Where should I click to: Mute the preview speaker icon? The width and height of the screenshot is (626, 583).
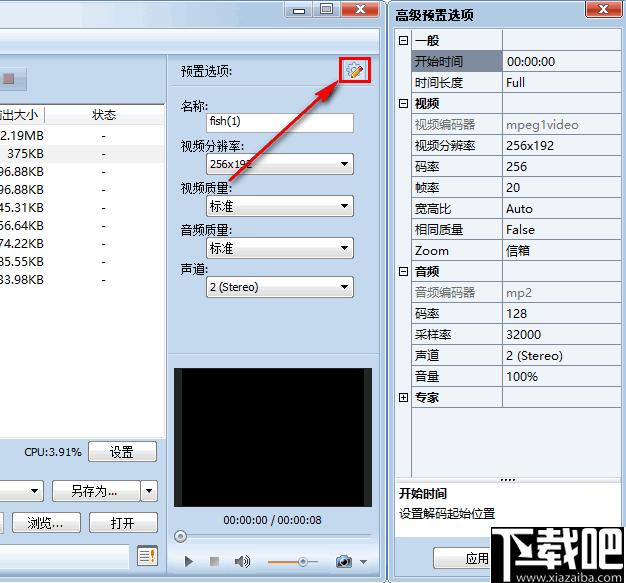click(x=243, y=562)
